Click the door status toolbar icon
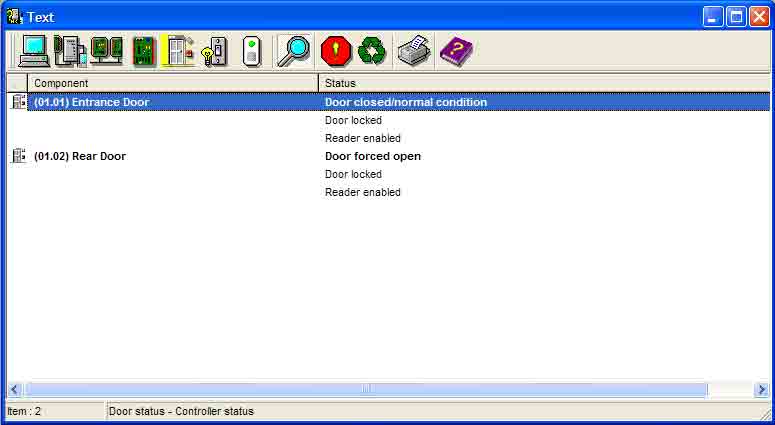 [178, 51]
